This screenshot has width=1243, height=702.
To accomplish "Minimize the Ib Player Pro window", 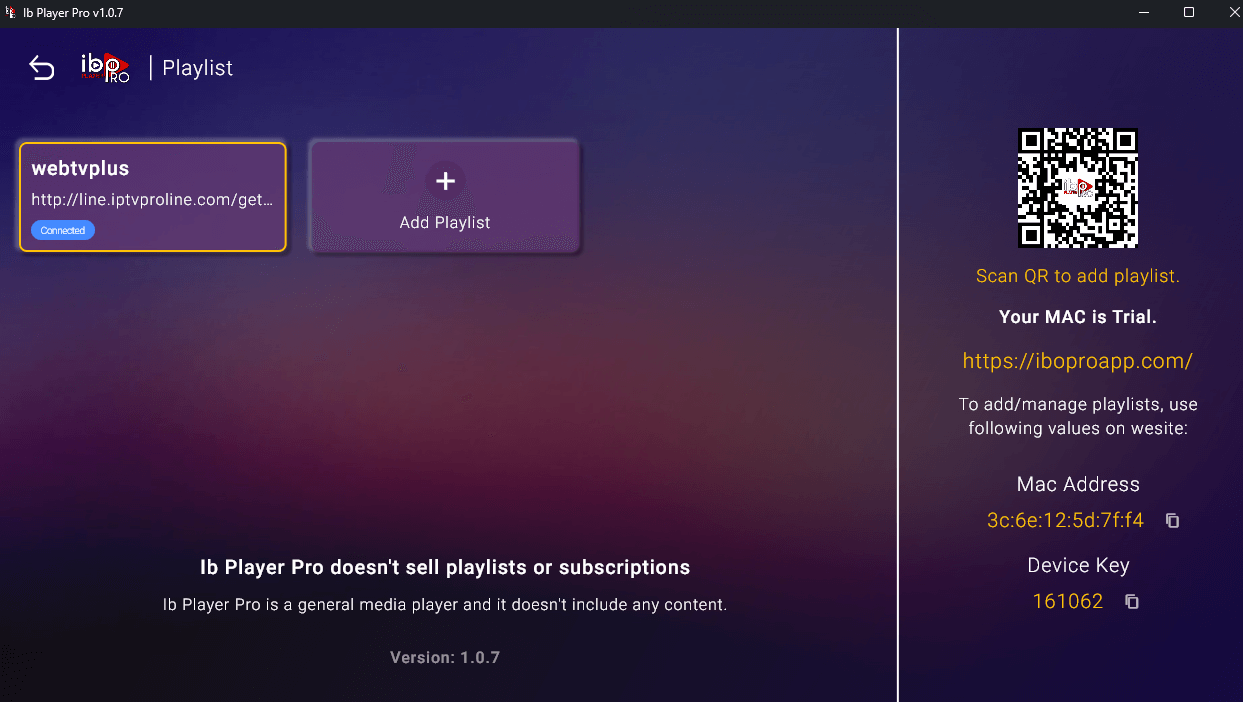I will coord(1144,13).
